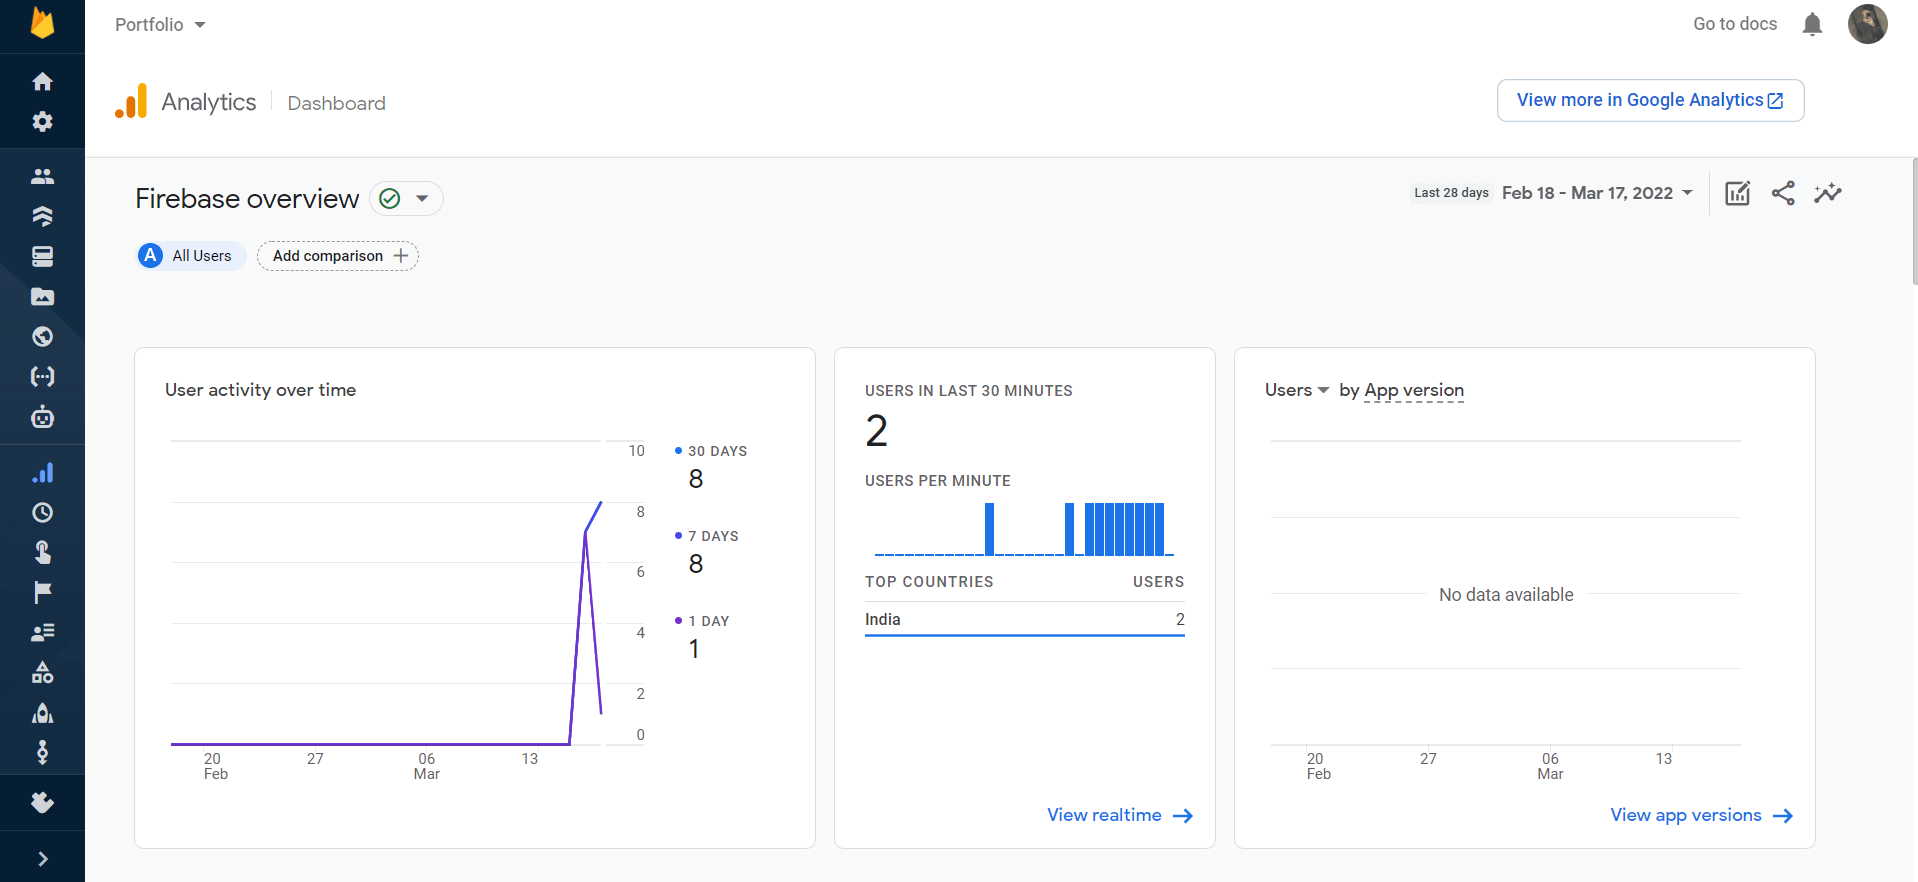Open Hosting globe icon in sidebar
The height and width of the screenshot is (882, 1918).
[x=42, y=336]
